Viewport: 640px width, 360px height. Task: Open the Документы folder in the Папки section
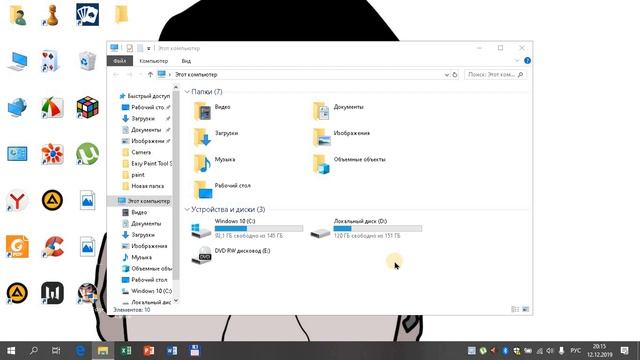[338, 111]
